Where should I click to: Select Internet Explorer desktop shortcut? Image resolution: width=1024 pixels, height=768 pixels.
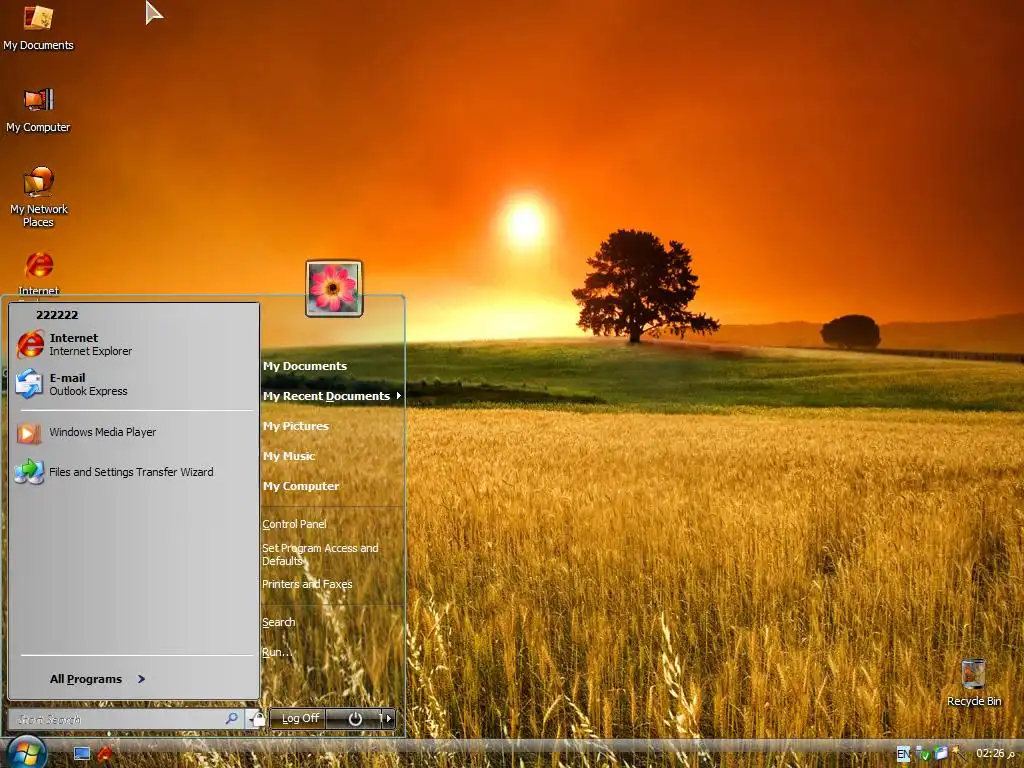[x=38, y=273]
